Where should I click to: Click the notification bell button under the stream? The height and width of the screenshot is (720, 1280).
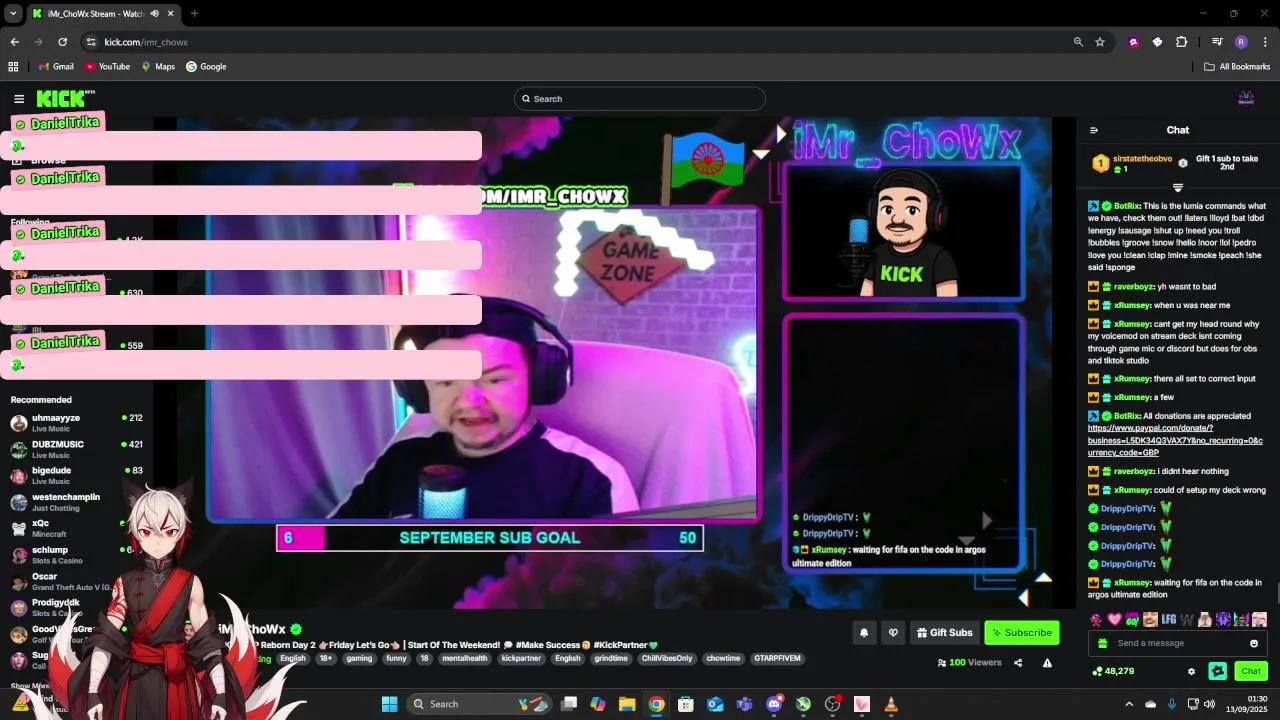coord(864,632)
